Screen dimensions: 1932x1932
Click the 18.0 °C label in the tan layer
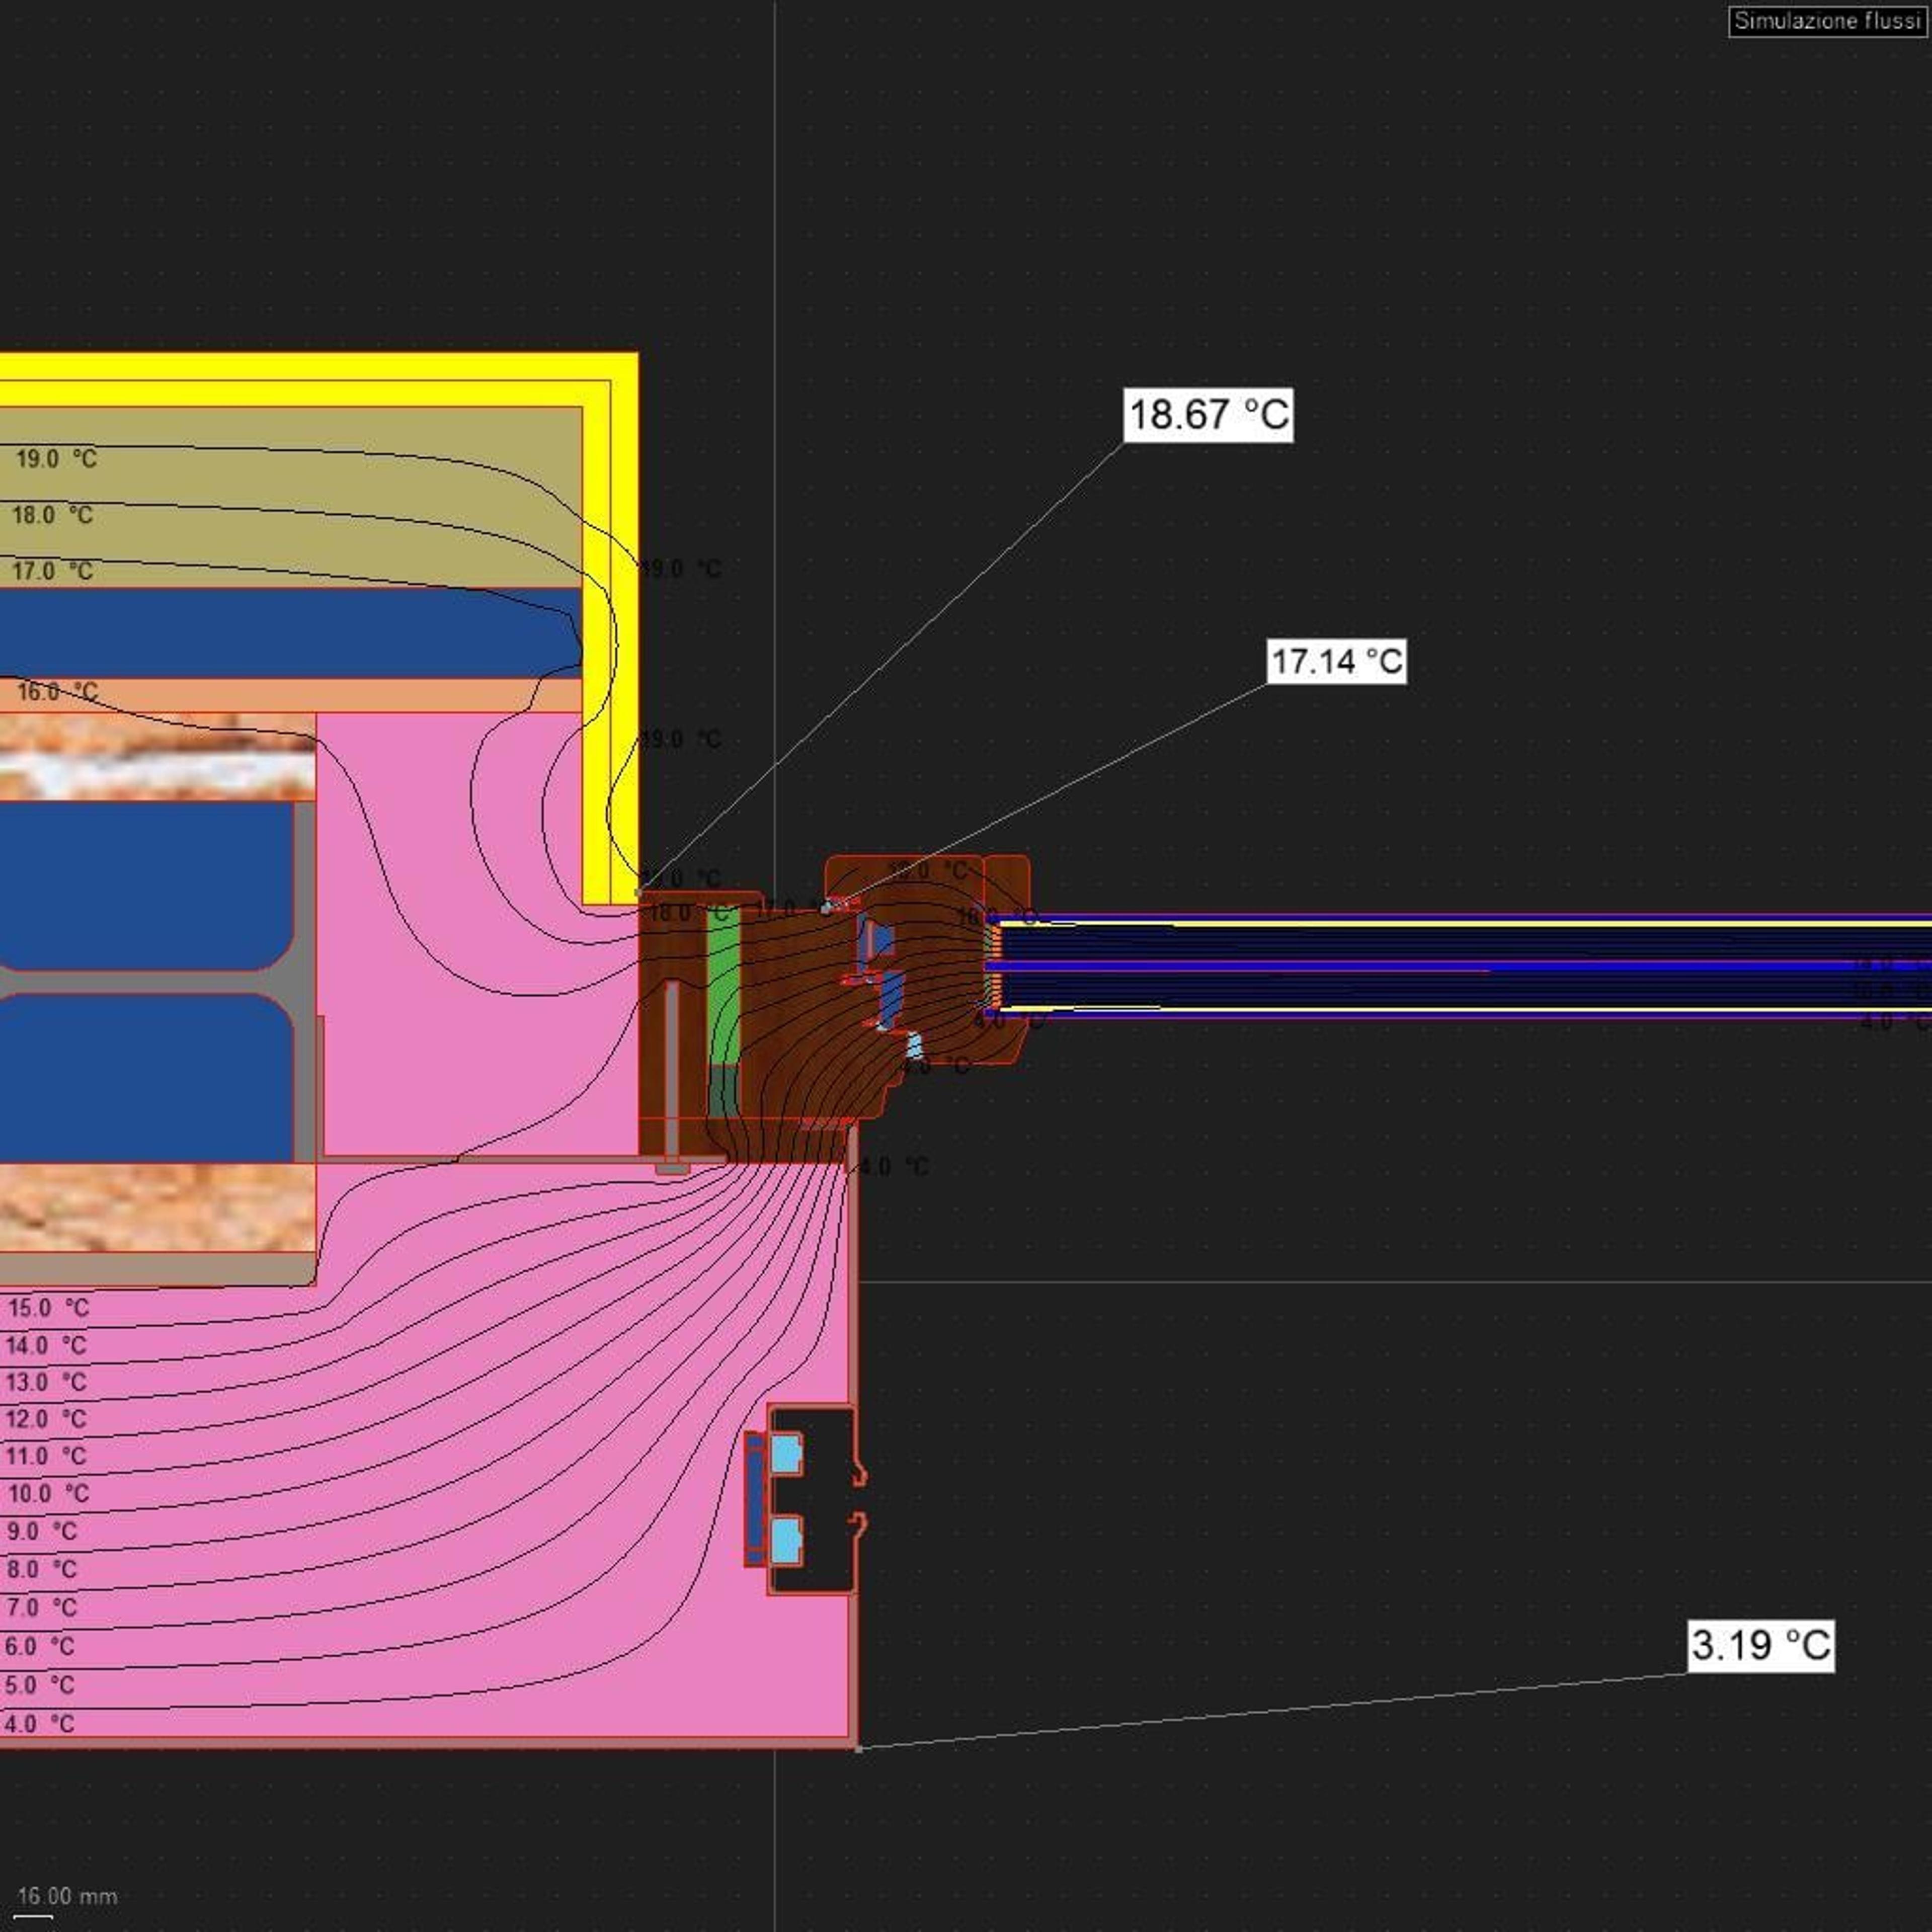[x=52, y=515]
